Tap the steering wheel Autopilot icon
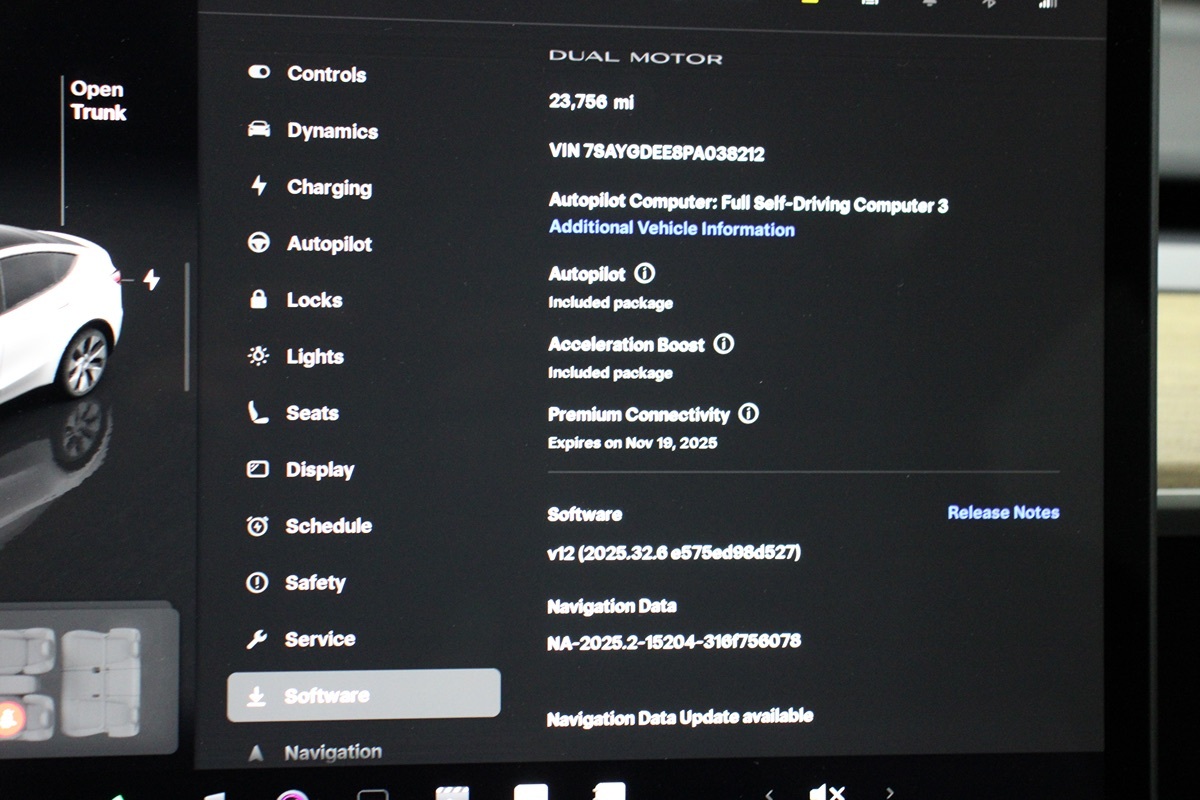This screenshot has width=1200, height=800. (x=258, y=243)
